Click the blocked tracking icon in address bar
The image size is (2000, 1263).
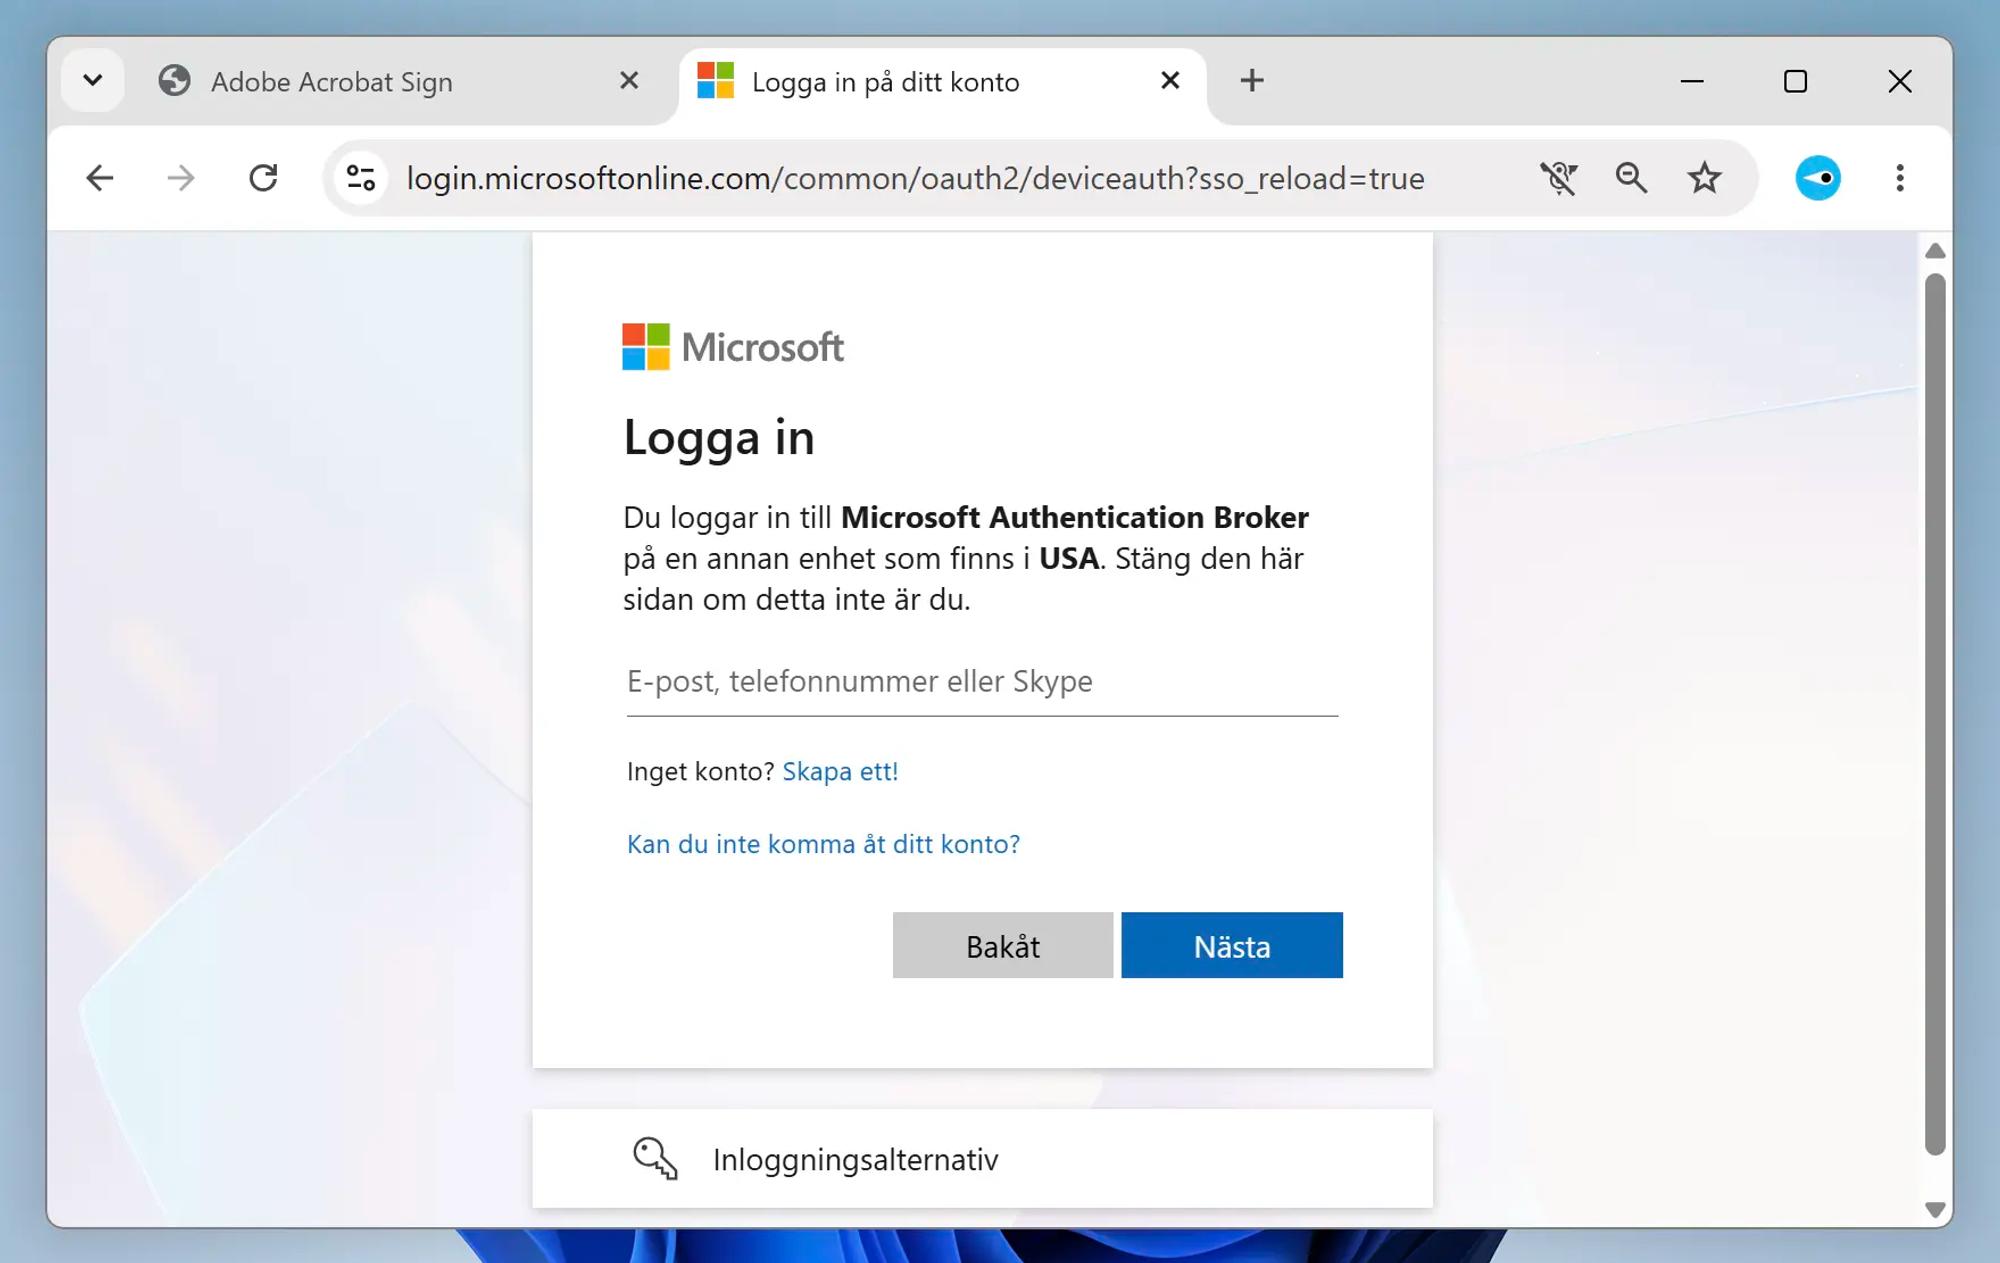(x=1558, y=178)
